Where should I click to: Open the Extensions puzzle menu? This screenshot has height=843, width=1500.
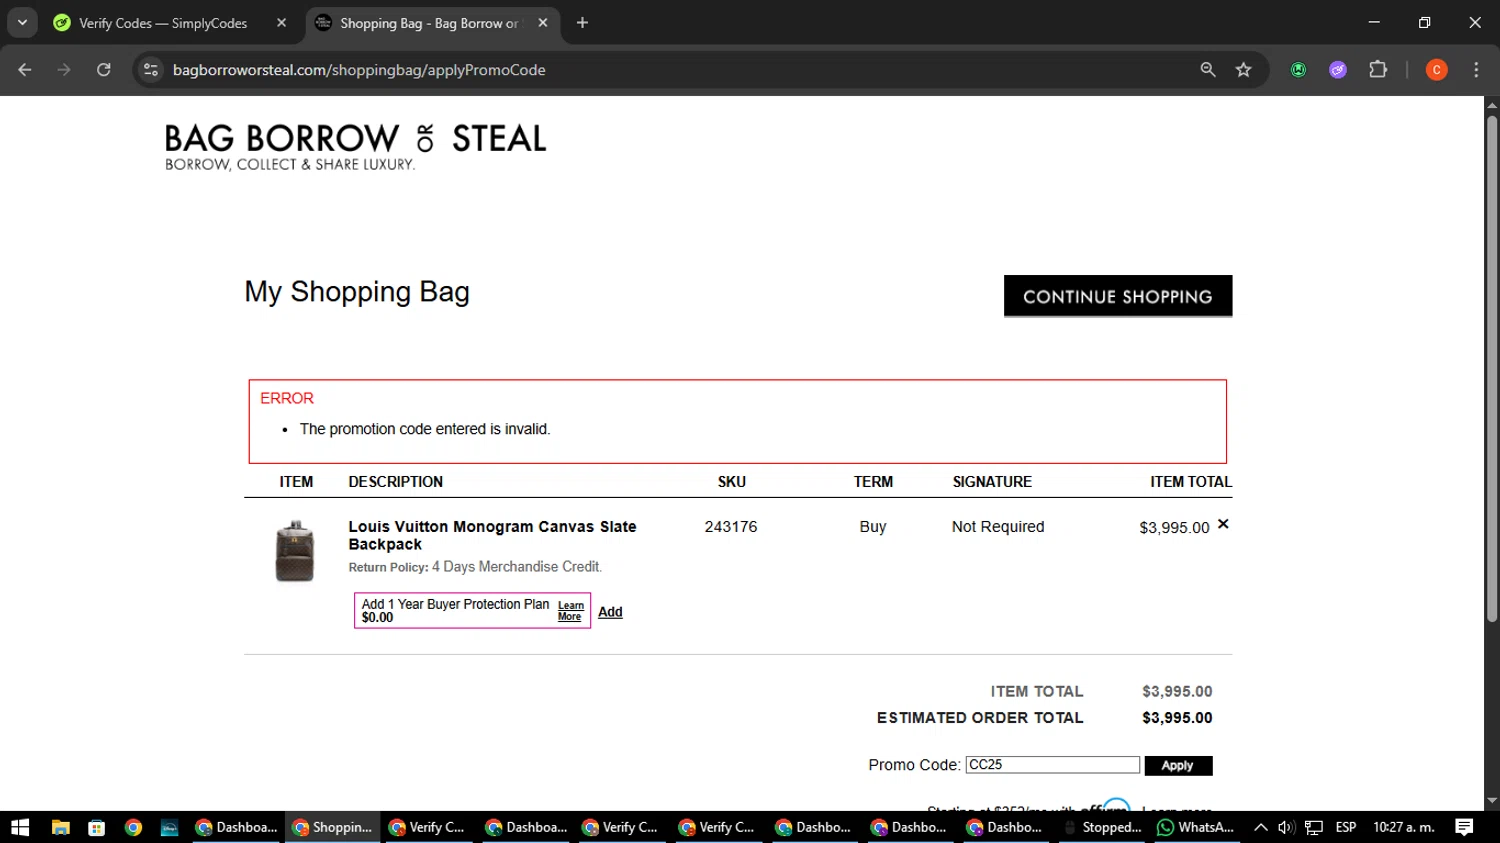[x=1378, y=70]
